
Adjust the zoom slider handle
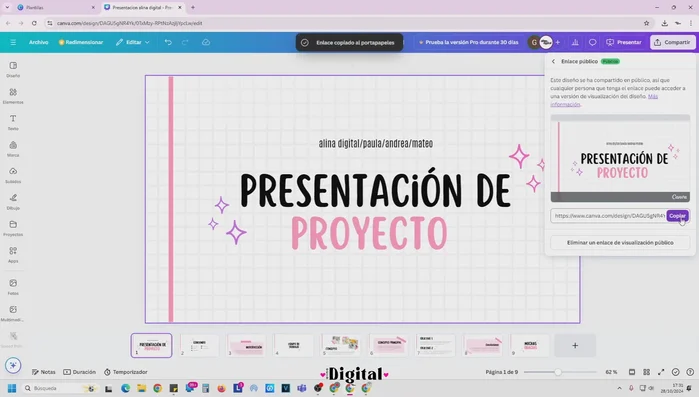coord(558,372)
